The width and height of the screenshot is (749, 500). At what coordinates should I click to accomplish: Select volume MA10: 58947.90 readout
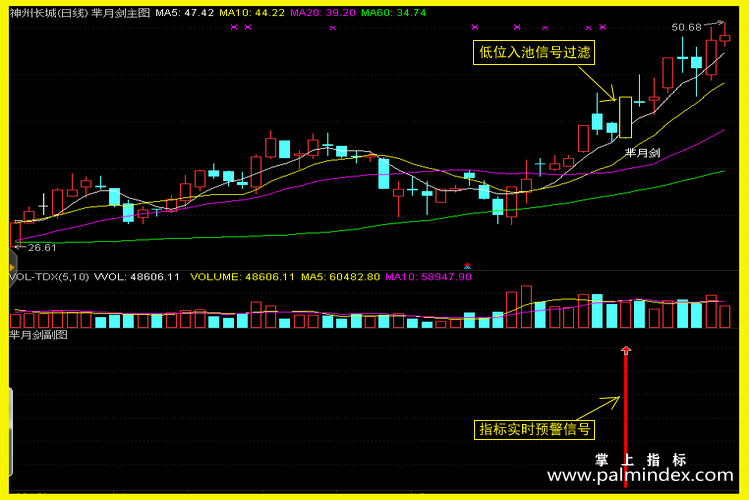click(x=428, y=277)
